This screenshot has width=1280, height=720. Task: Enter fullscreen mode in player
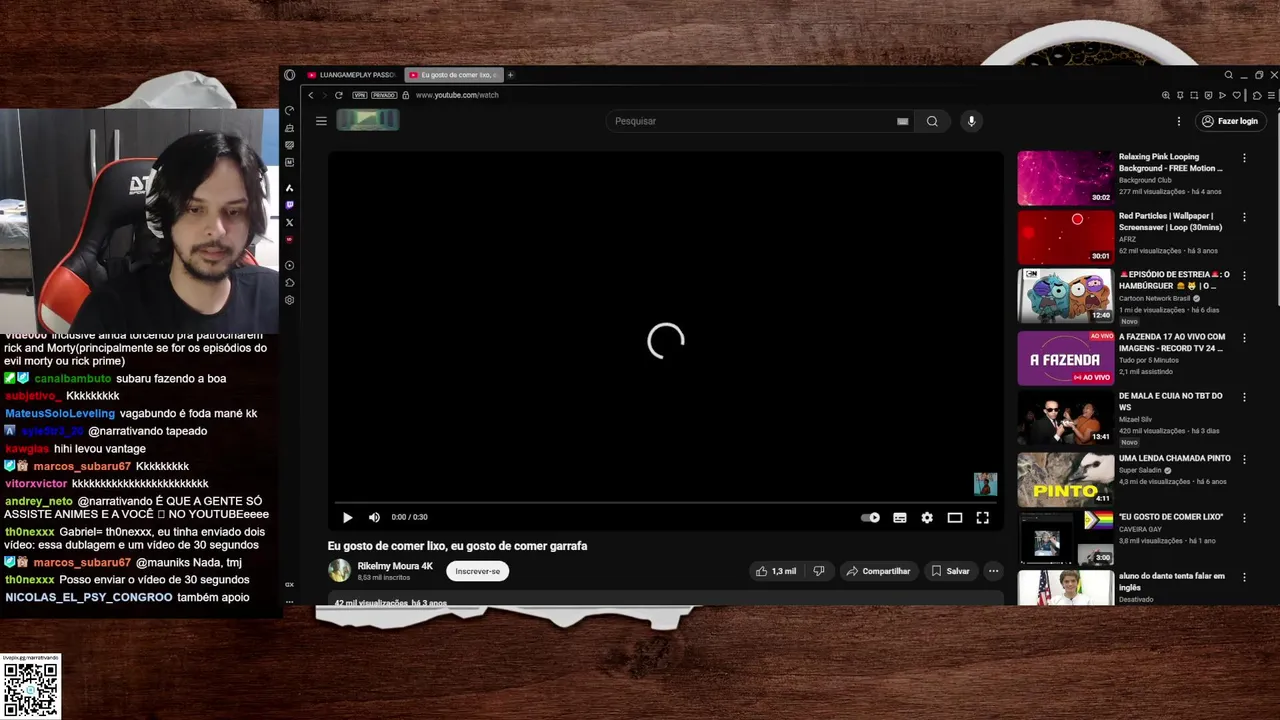(x=983, y=517)
